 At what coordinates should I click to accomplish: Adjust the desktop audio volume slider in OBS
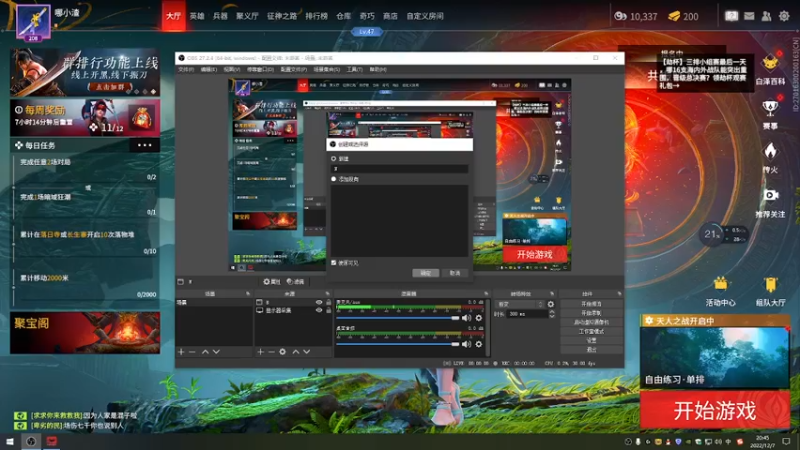coord(398,344)
